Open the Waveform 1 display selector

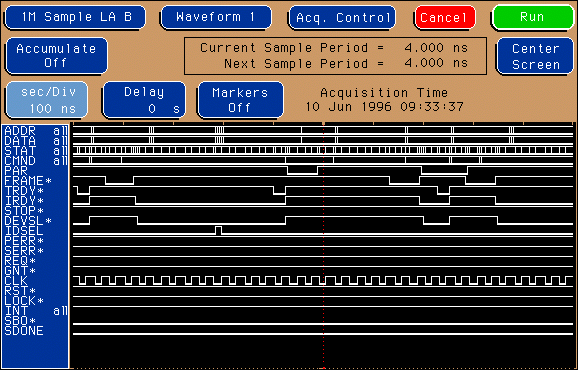(x=216, y=17)
